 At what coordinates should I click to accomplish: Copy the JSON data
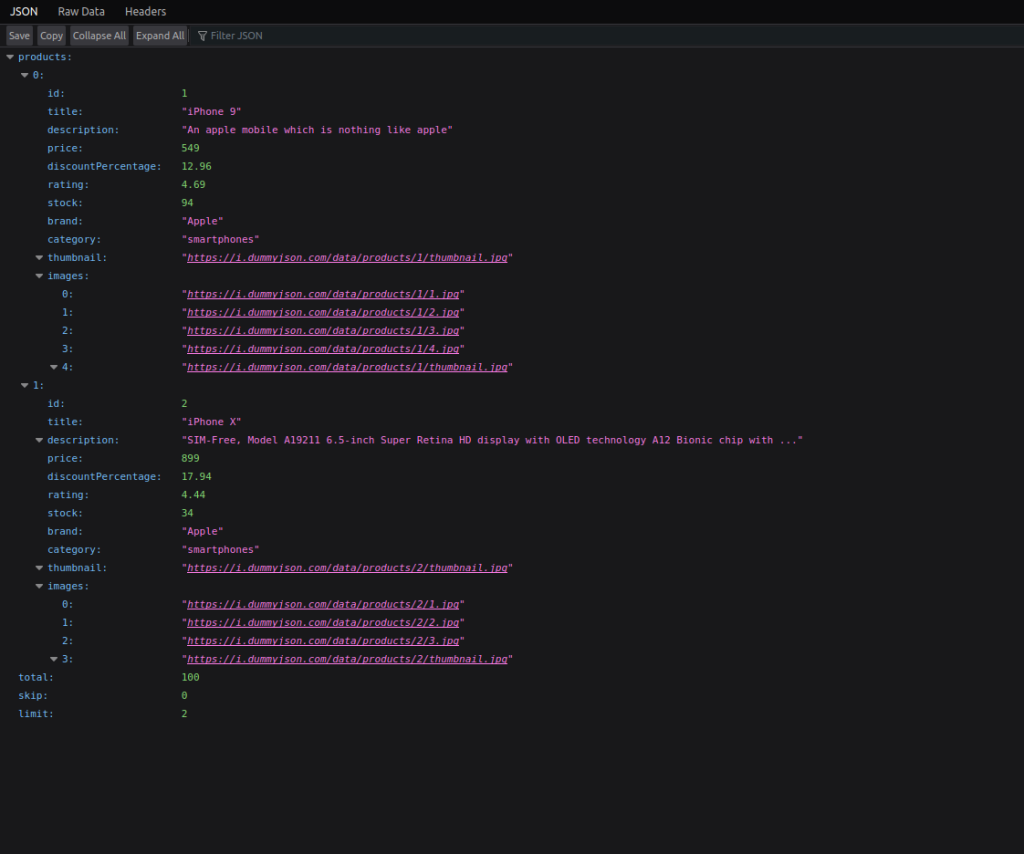pyautogui.click(x=51, y=35)
